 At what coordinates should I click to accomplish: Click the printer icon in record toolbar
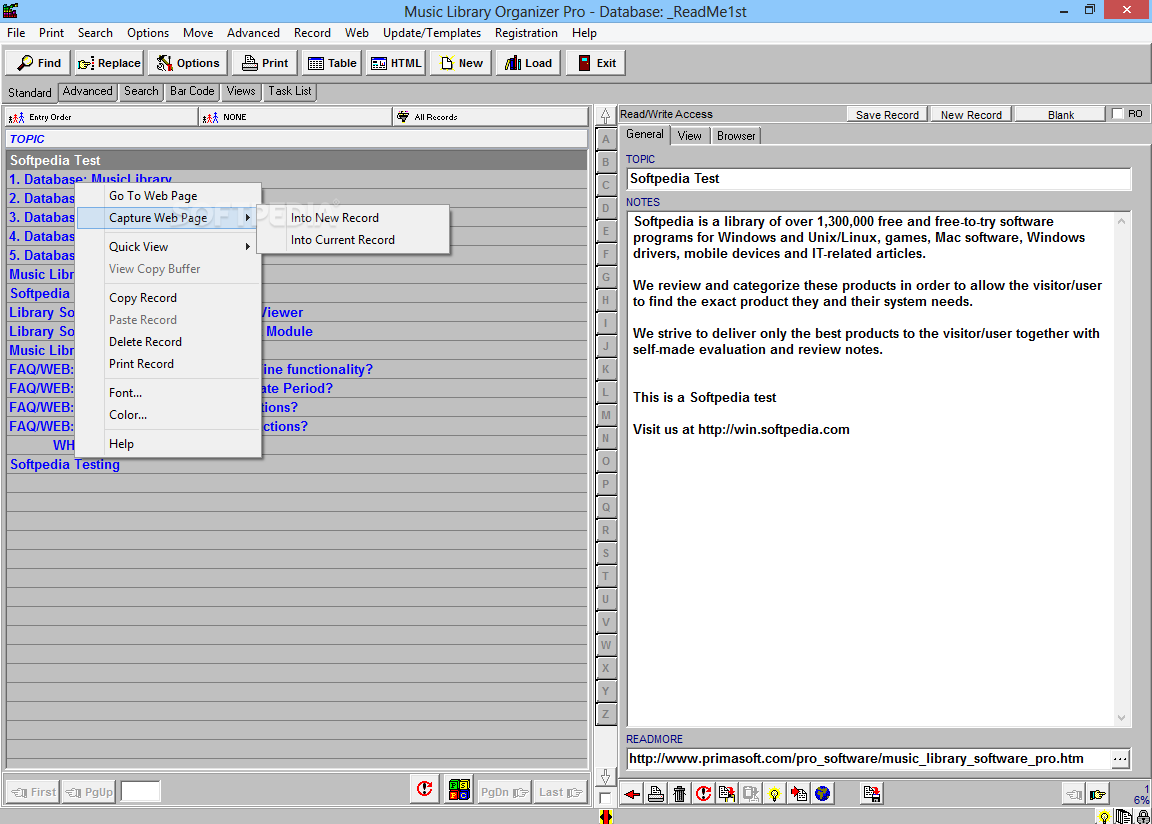[656, 794]
